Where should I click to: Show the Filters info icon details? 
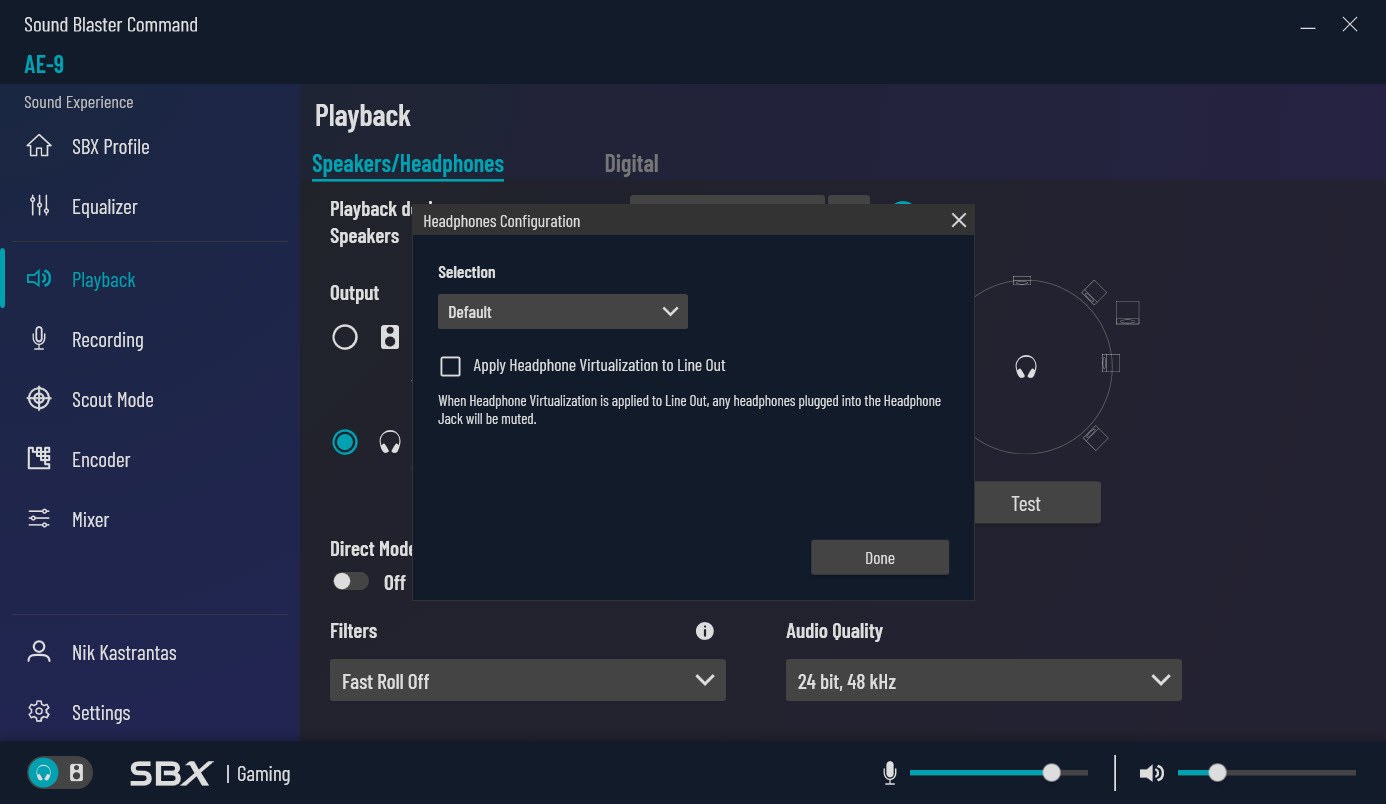705,631
